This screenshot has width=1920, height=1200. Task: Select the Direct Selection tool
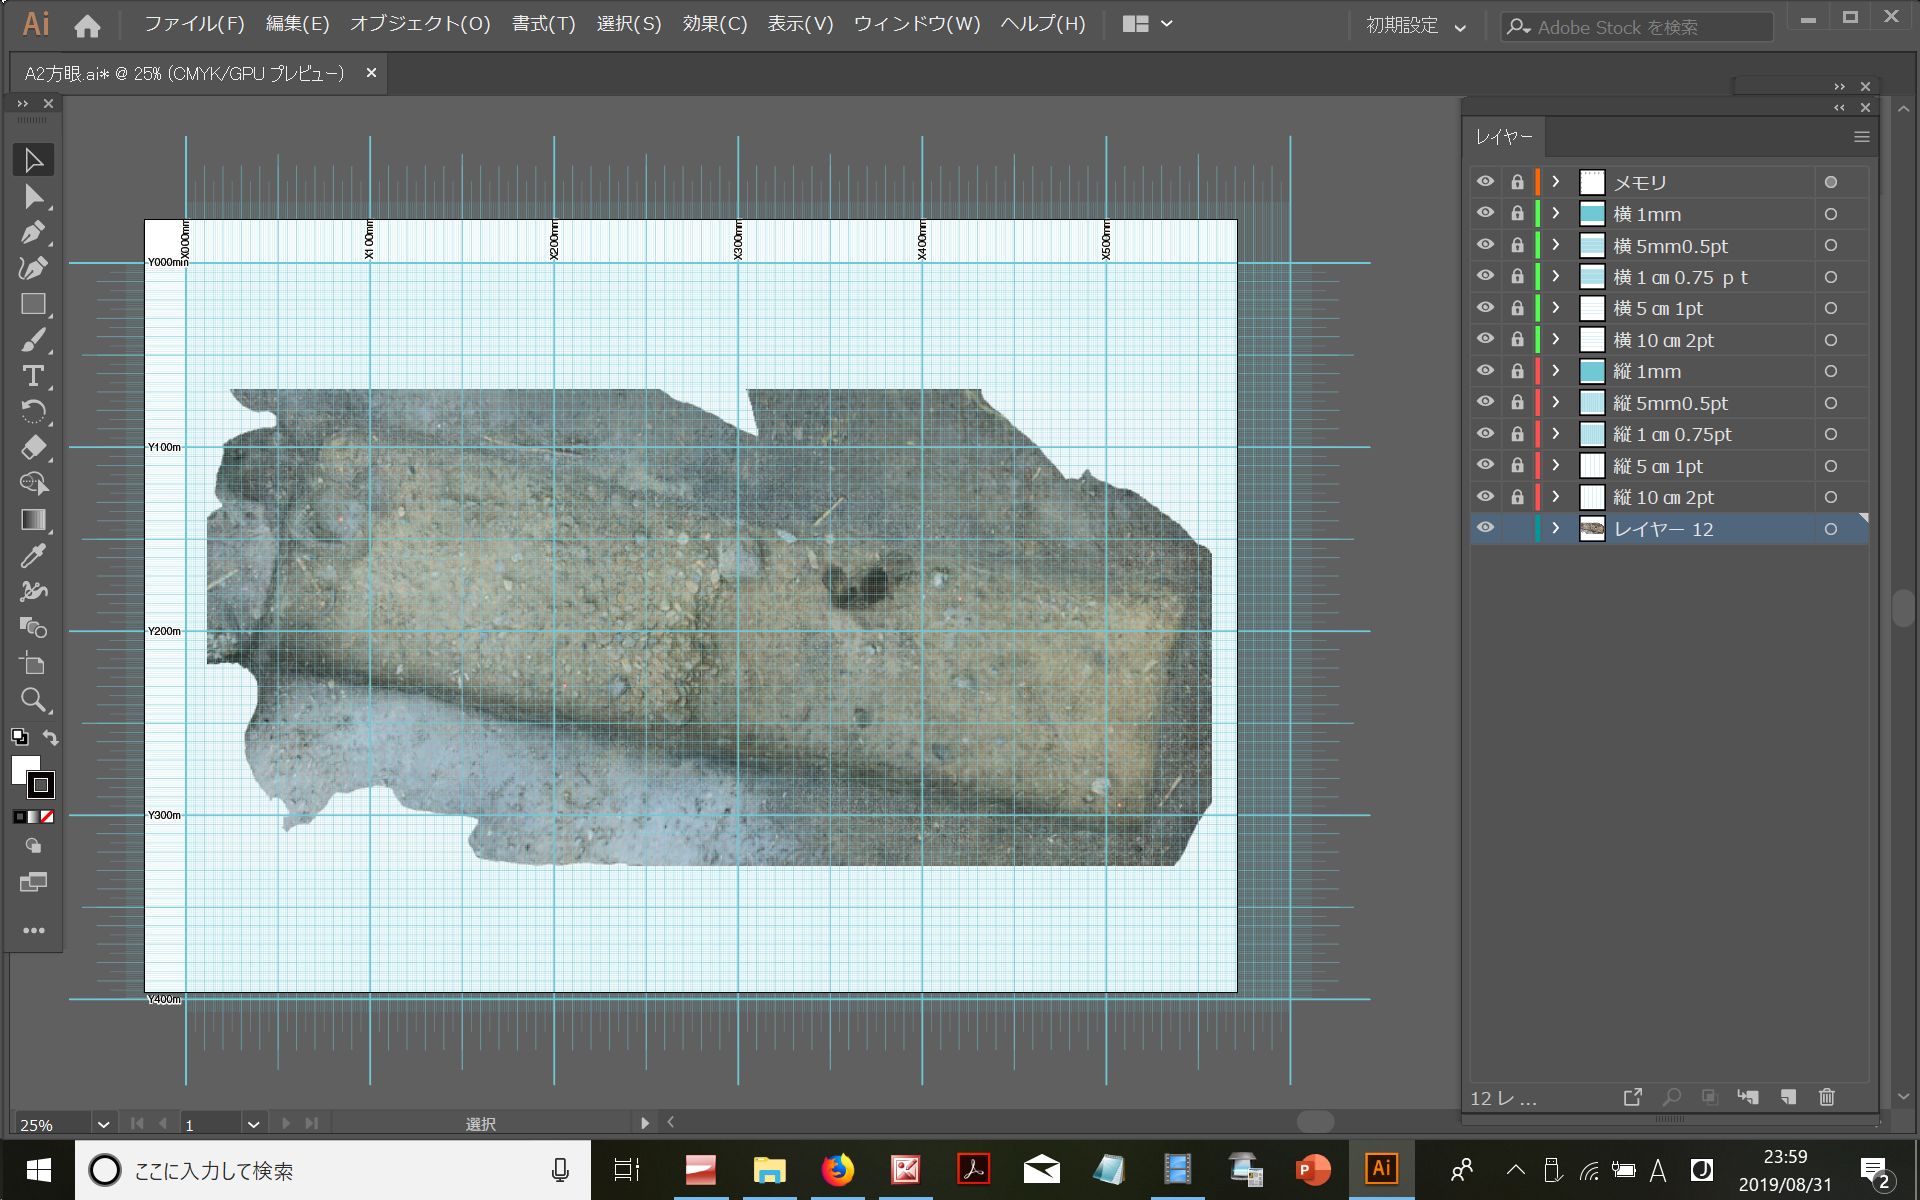coord(33,196)
